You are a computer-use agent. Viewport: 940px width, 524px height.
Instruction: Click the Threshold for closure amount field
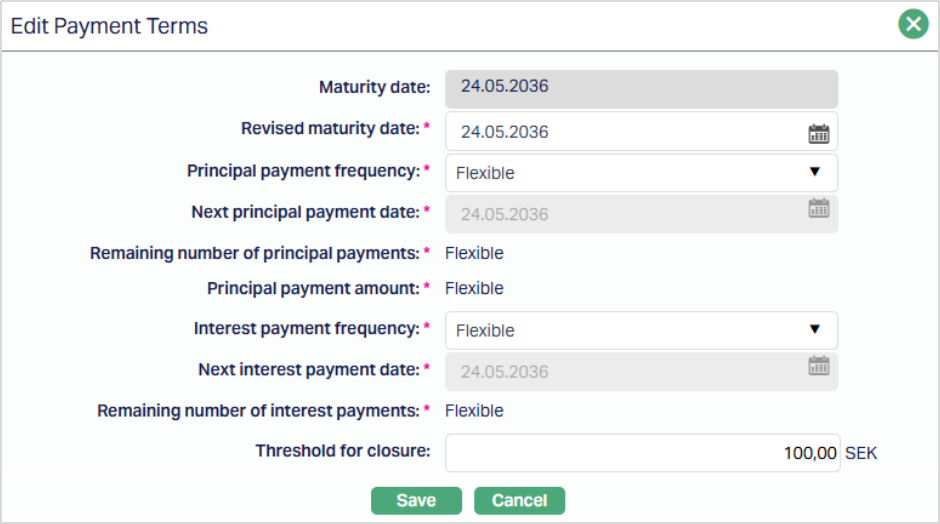642,453
